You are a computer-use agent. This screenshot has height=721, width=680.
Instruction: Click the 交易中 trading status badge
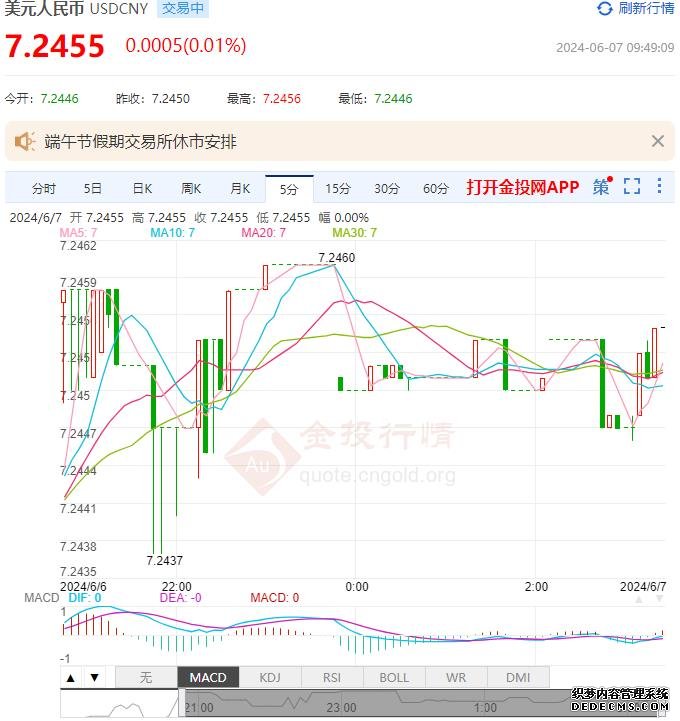pos(183,8)
